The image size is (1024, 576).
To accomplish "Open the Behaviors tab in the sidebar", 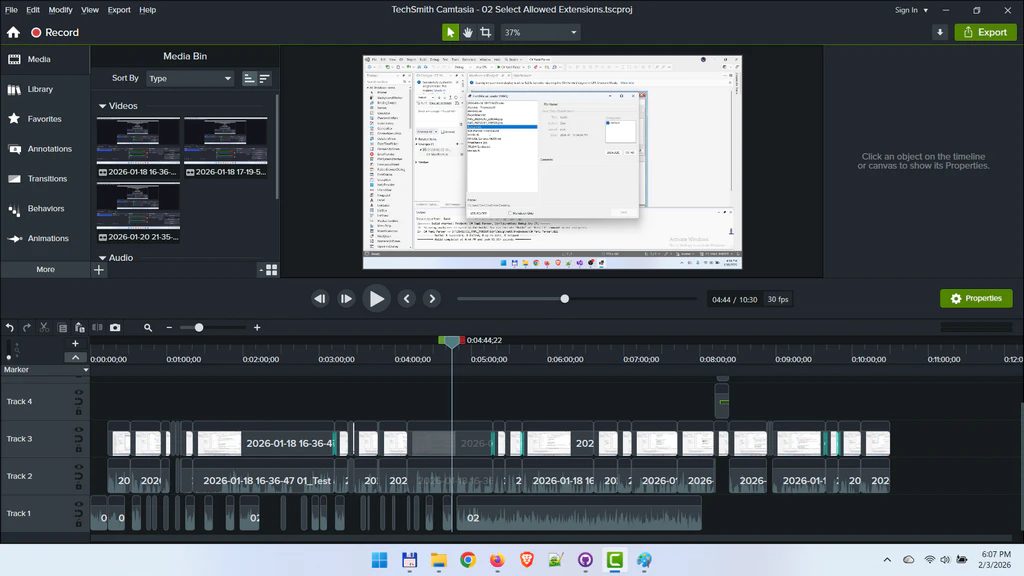I will click(45, 208).
